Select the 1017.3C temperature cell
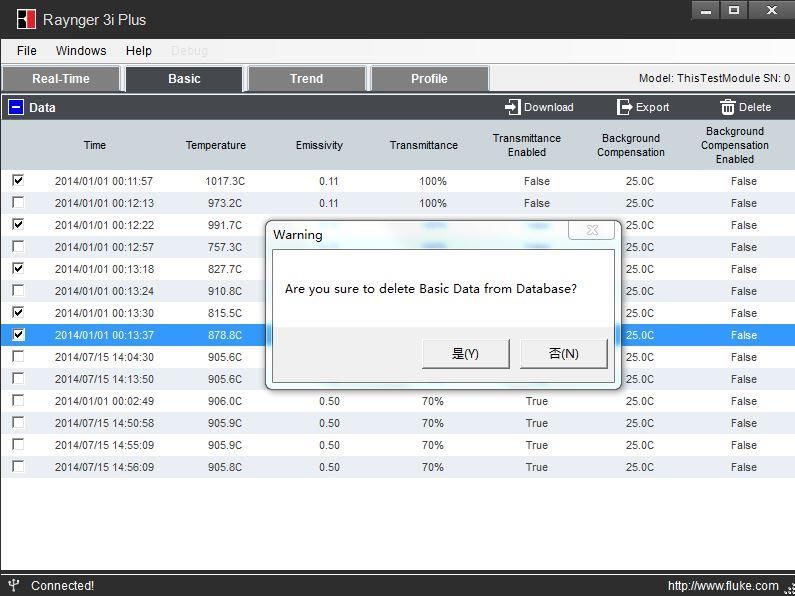 225,181
